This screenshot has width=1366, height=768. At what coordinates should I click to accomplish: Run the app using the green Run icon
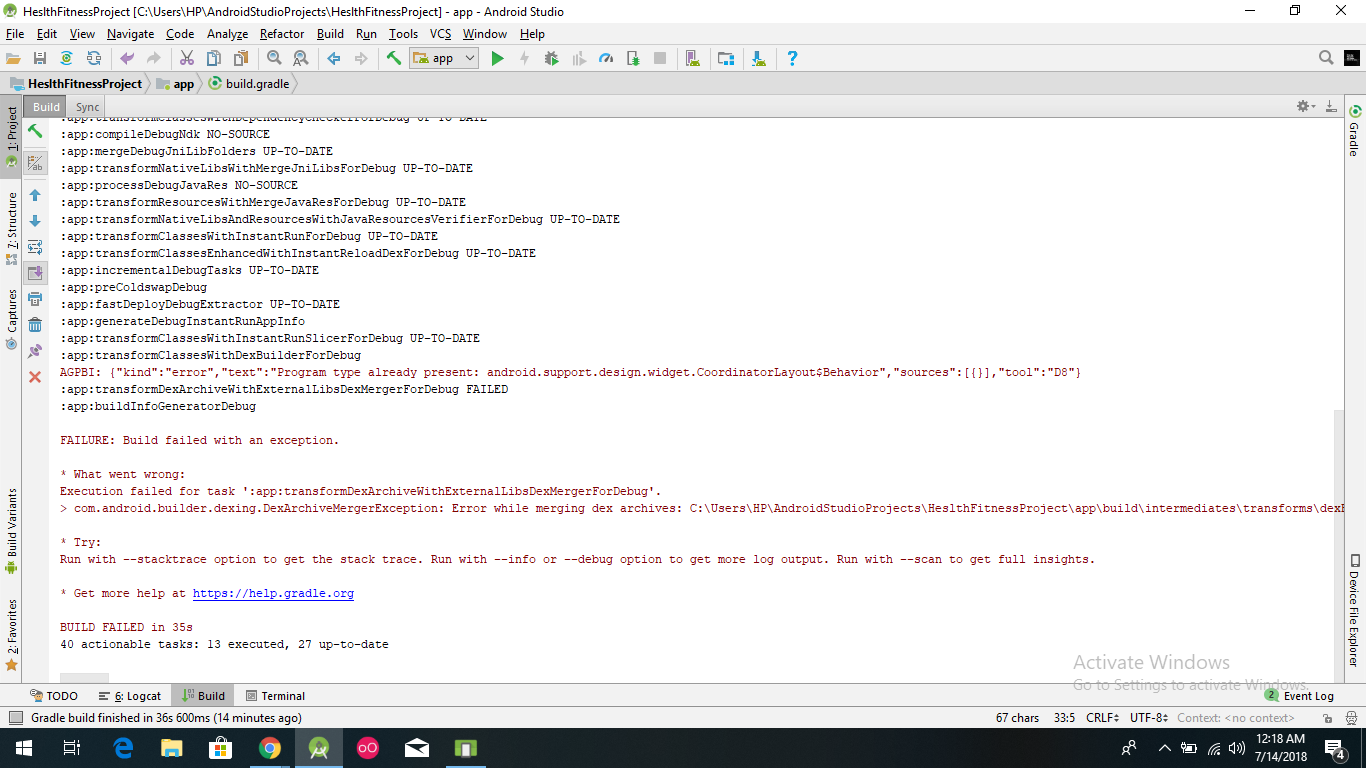497,57
